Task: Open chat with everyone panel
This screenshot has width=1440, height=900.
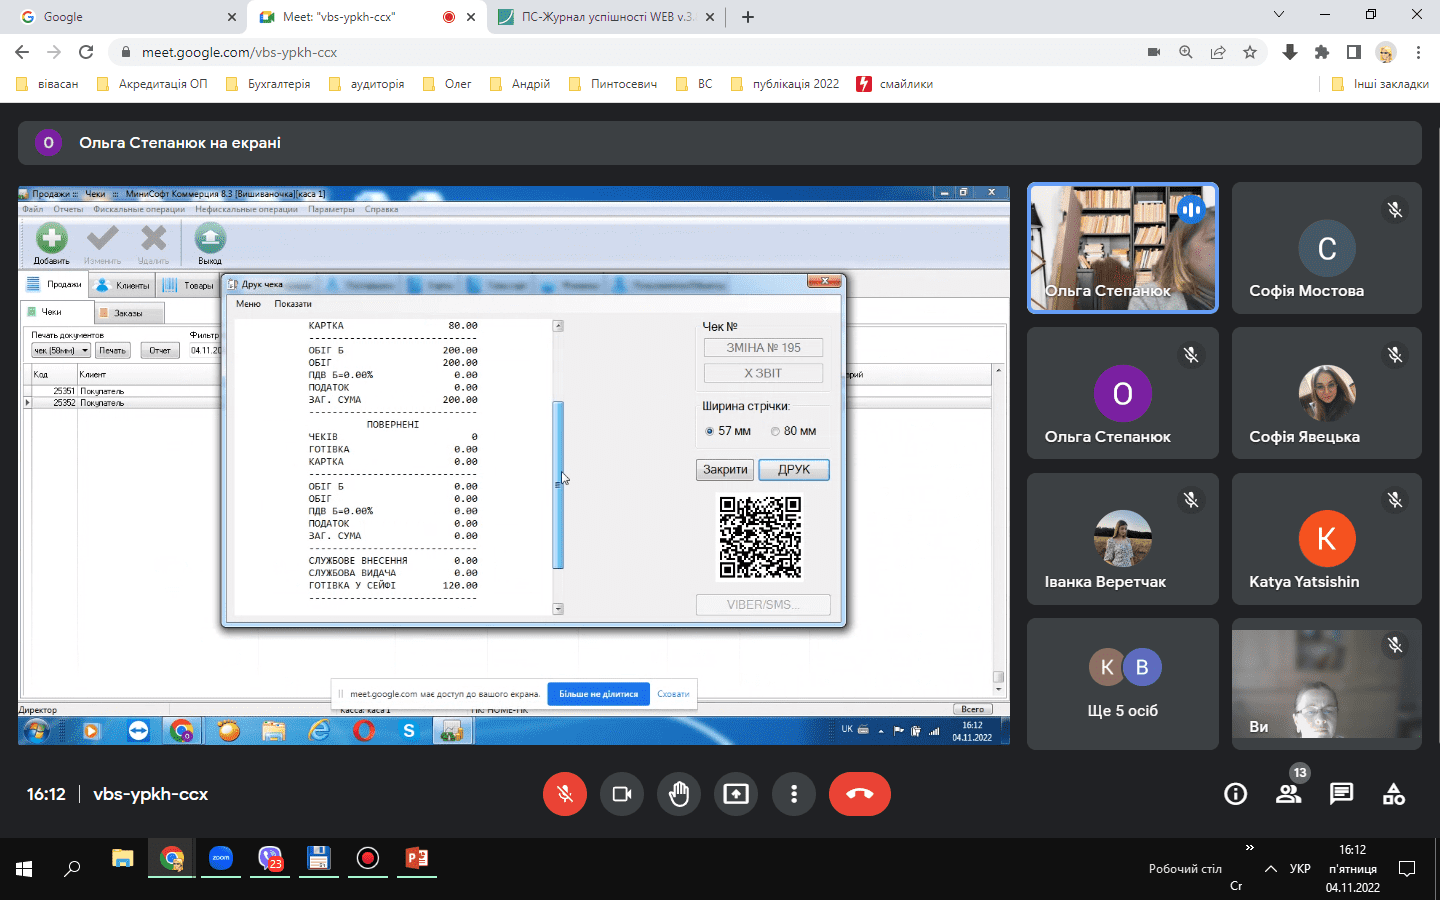Action: click(x=1341, y=794)
